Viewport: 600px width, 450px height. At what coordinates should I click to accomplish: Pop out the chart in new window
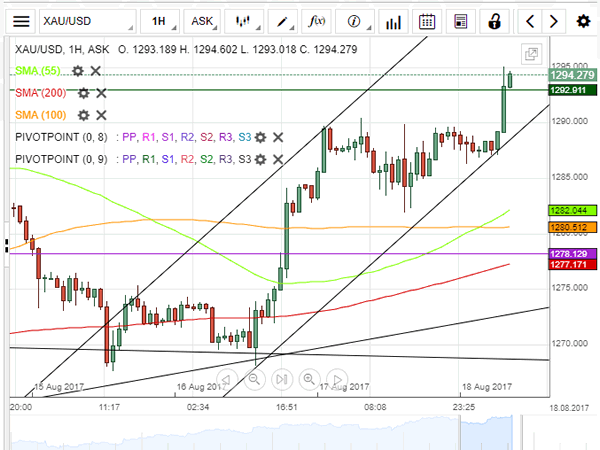click(532, 55)
